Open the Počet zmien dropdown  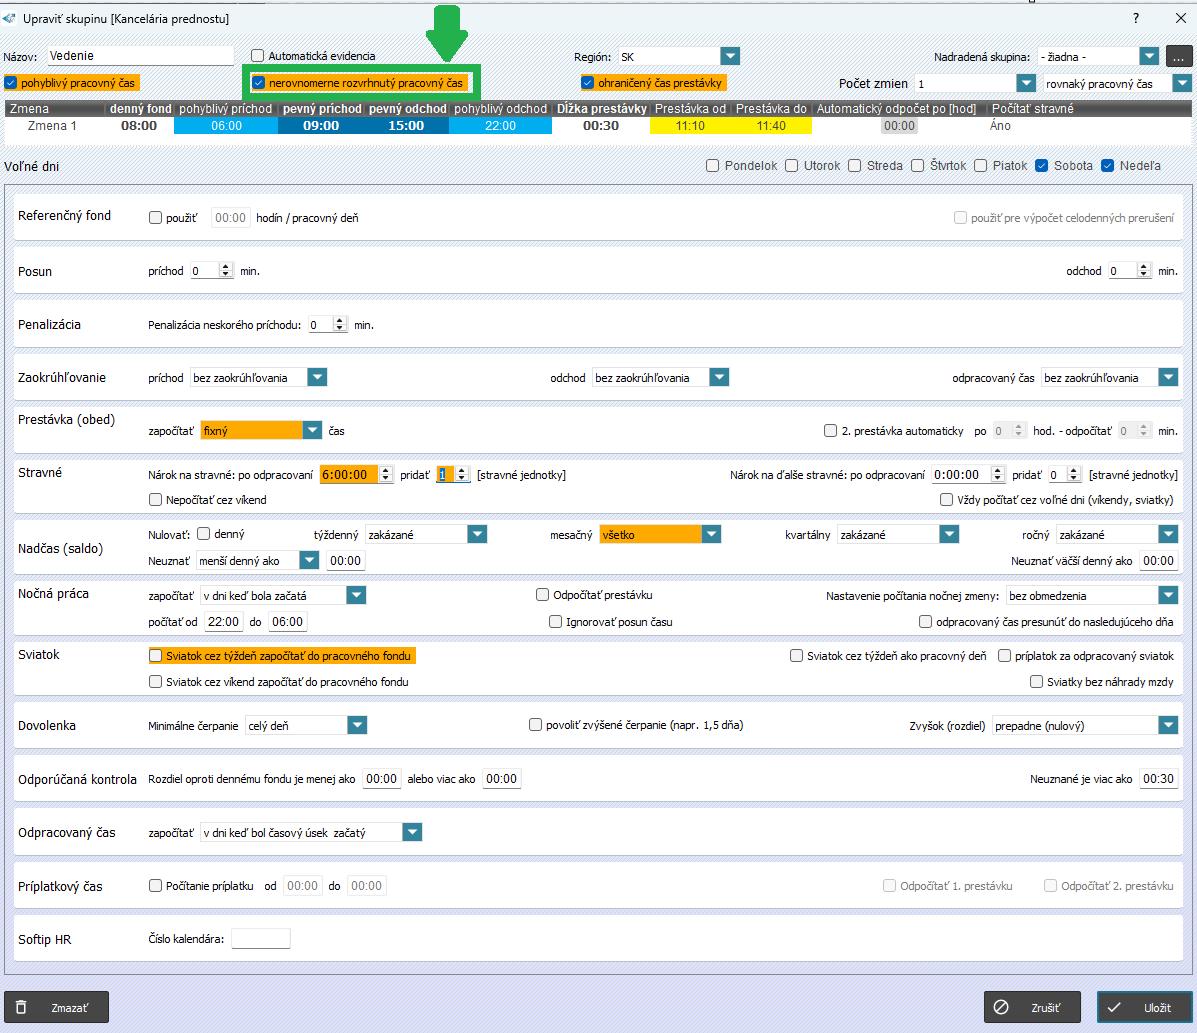pyautogui.click(x=1025, y=84)
